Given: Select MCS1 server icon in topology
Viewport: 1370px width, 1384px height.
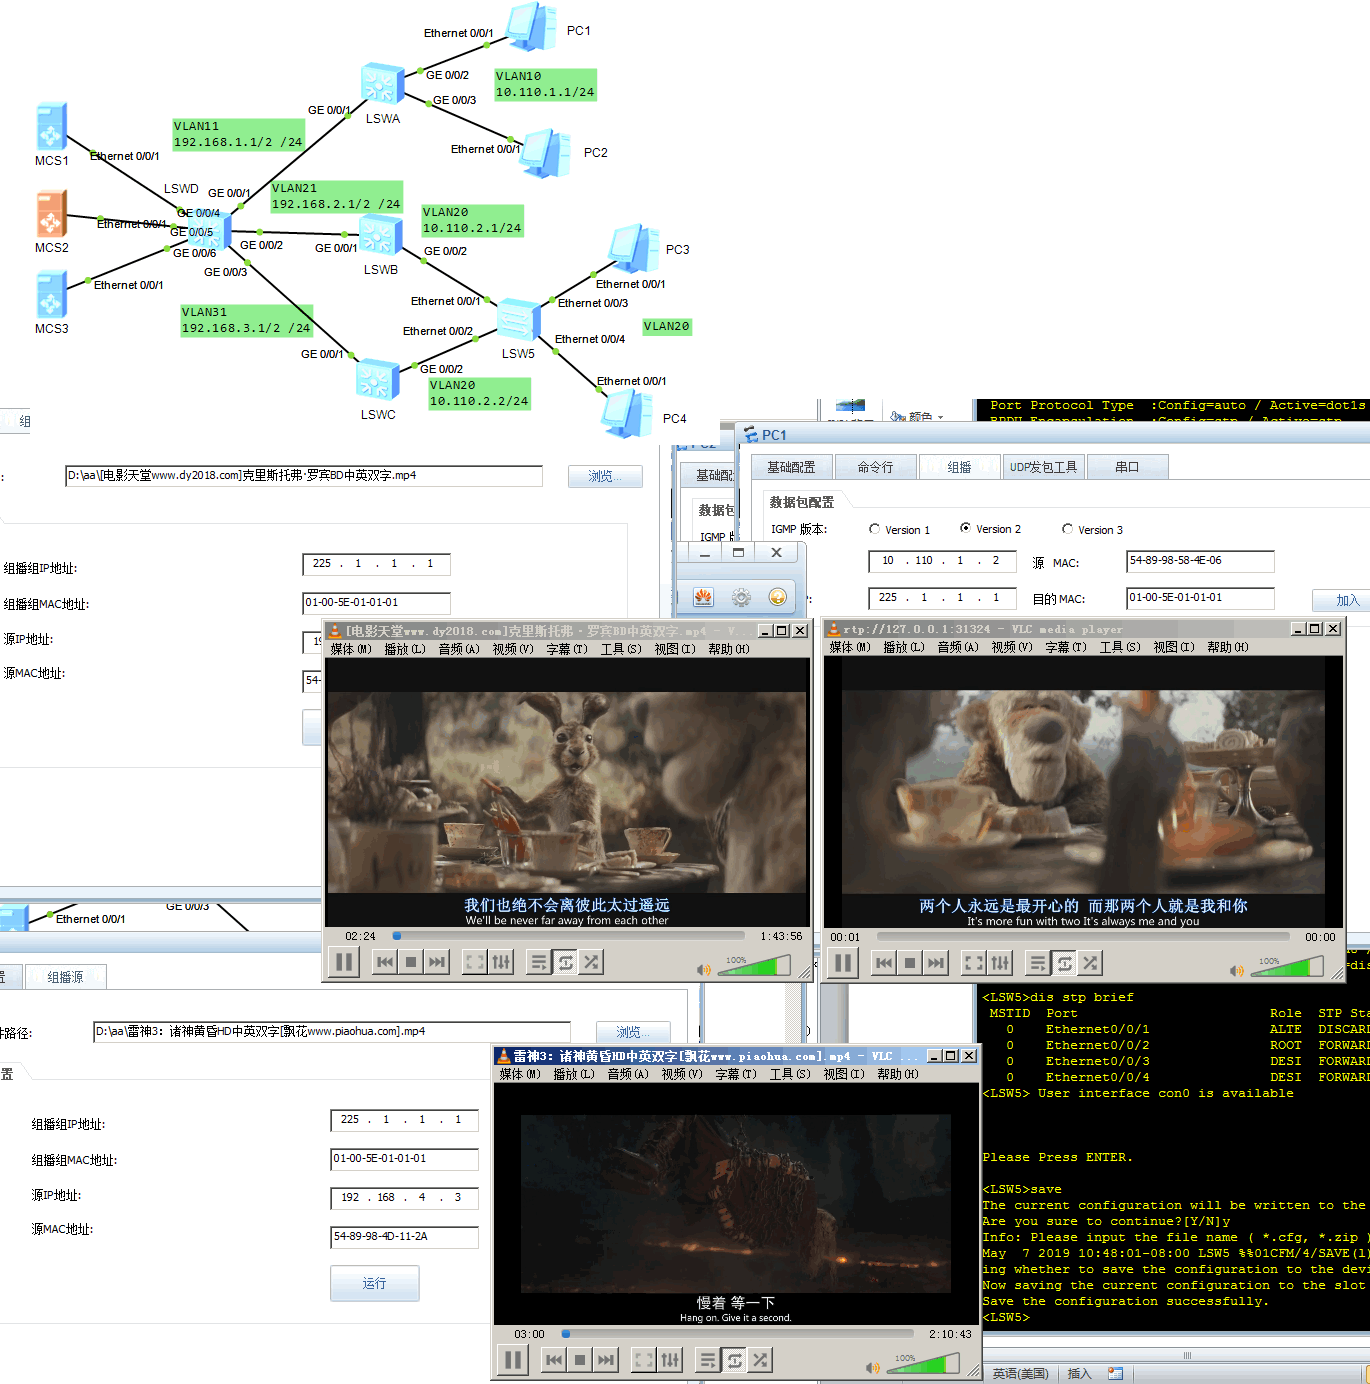Looking at the screenshot, I should point(51,128).
